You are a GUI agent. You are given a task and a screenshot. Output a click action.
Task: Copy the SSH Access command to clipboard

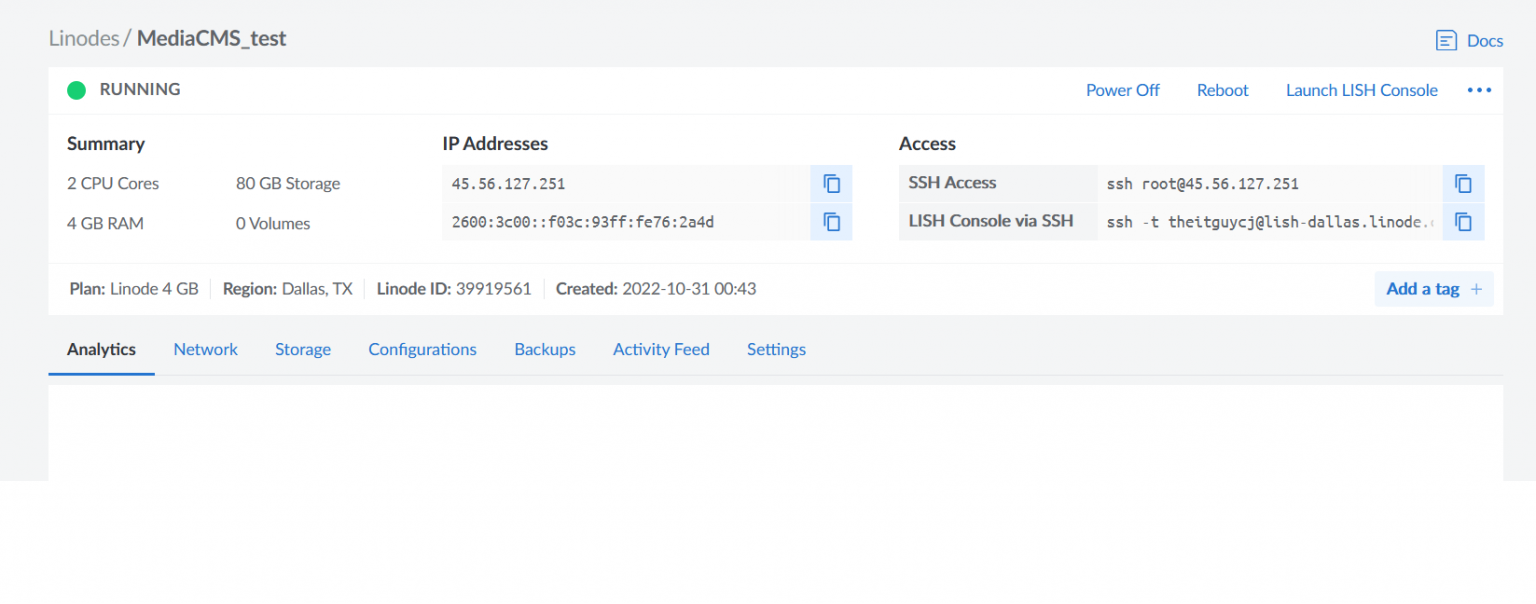click(1463, 183)
